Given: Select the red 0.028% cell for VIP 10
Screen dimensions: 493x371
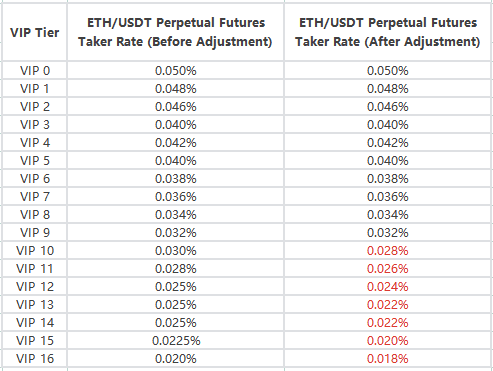Looking at the screenshot, I should click(x=388, y=251).
